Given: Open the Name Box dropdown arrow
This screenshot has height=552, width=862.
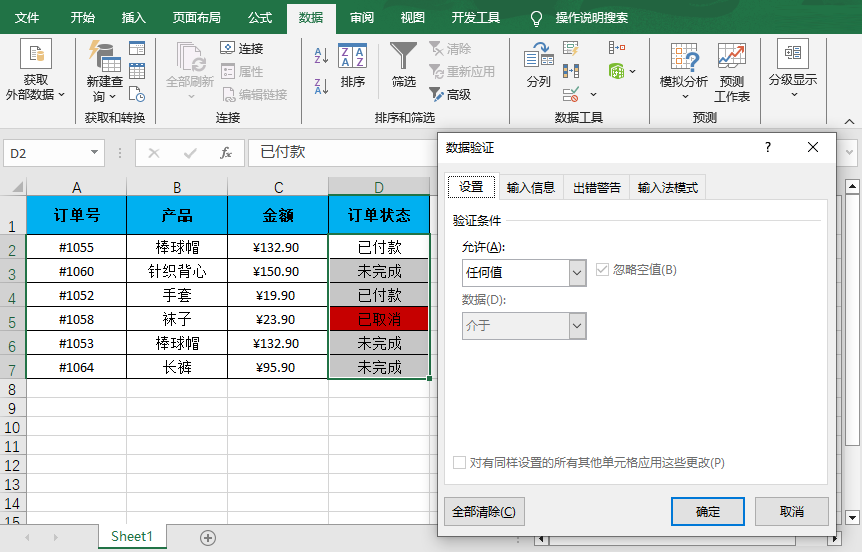Looking at the screenshot, I should [94, 152].
